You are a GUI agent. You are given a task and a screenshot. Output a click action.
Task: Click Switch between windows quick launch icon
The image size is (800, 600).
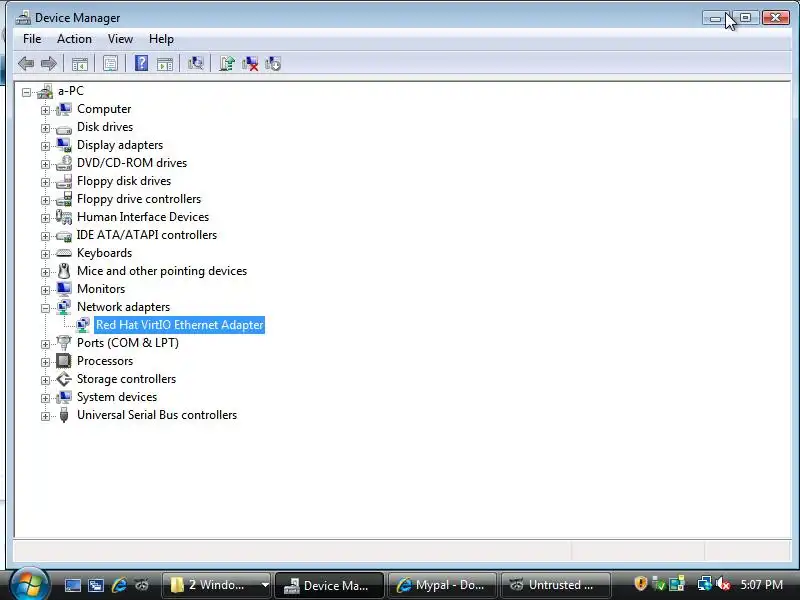pyautogui.click(x=95, y=585)
